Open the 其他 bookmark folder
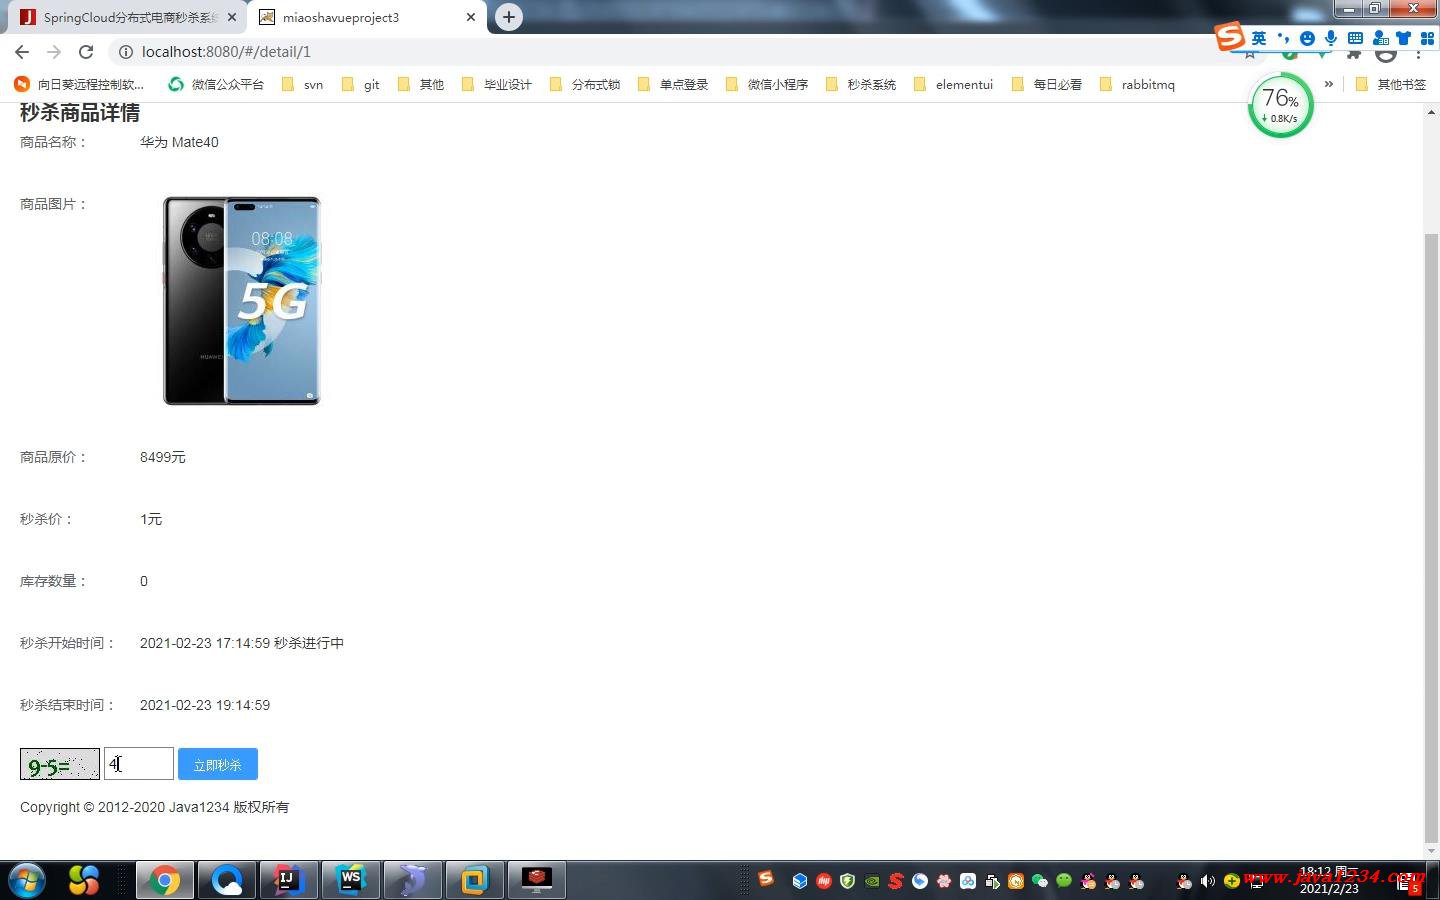Viewport: 1440px width, 900px height. click(421, 85)
